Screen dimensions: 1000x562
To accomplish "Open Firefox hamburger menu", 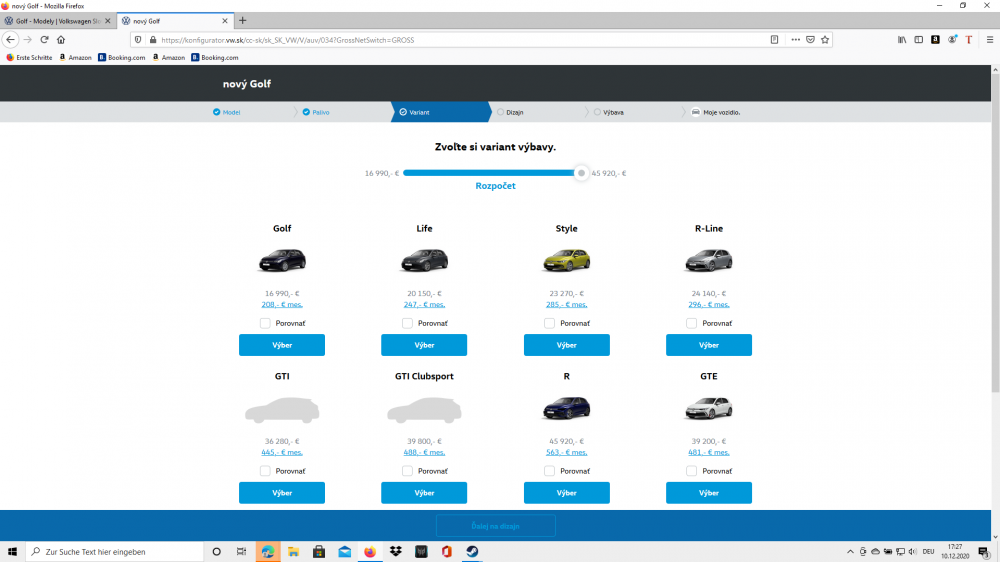I will (x=990, y=40).
